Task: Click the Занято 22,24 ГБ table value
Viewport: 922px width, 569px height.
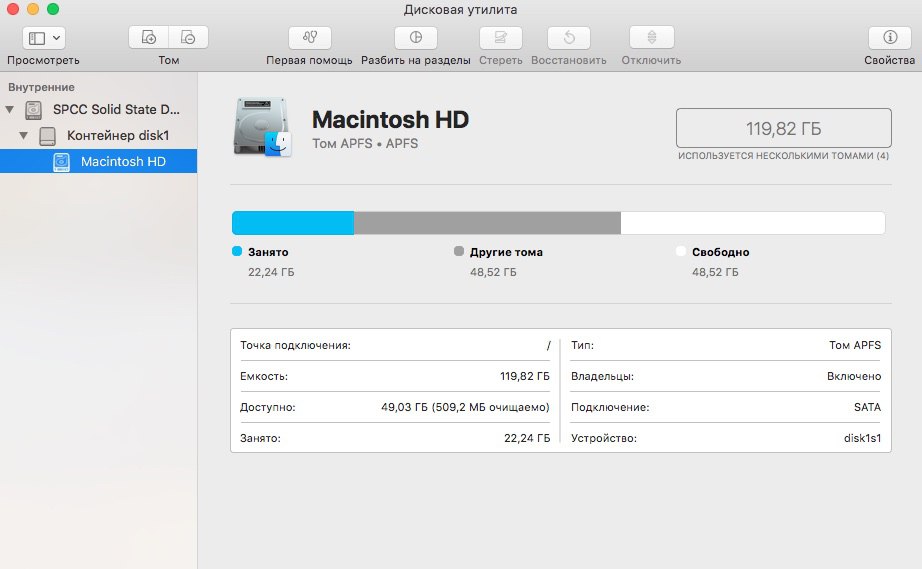Action: (x=527, y=438)
